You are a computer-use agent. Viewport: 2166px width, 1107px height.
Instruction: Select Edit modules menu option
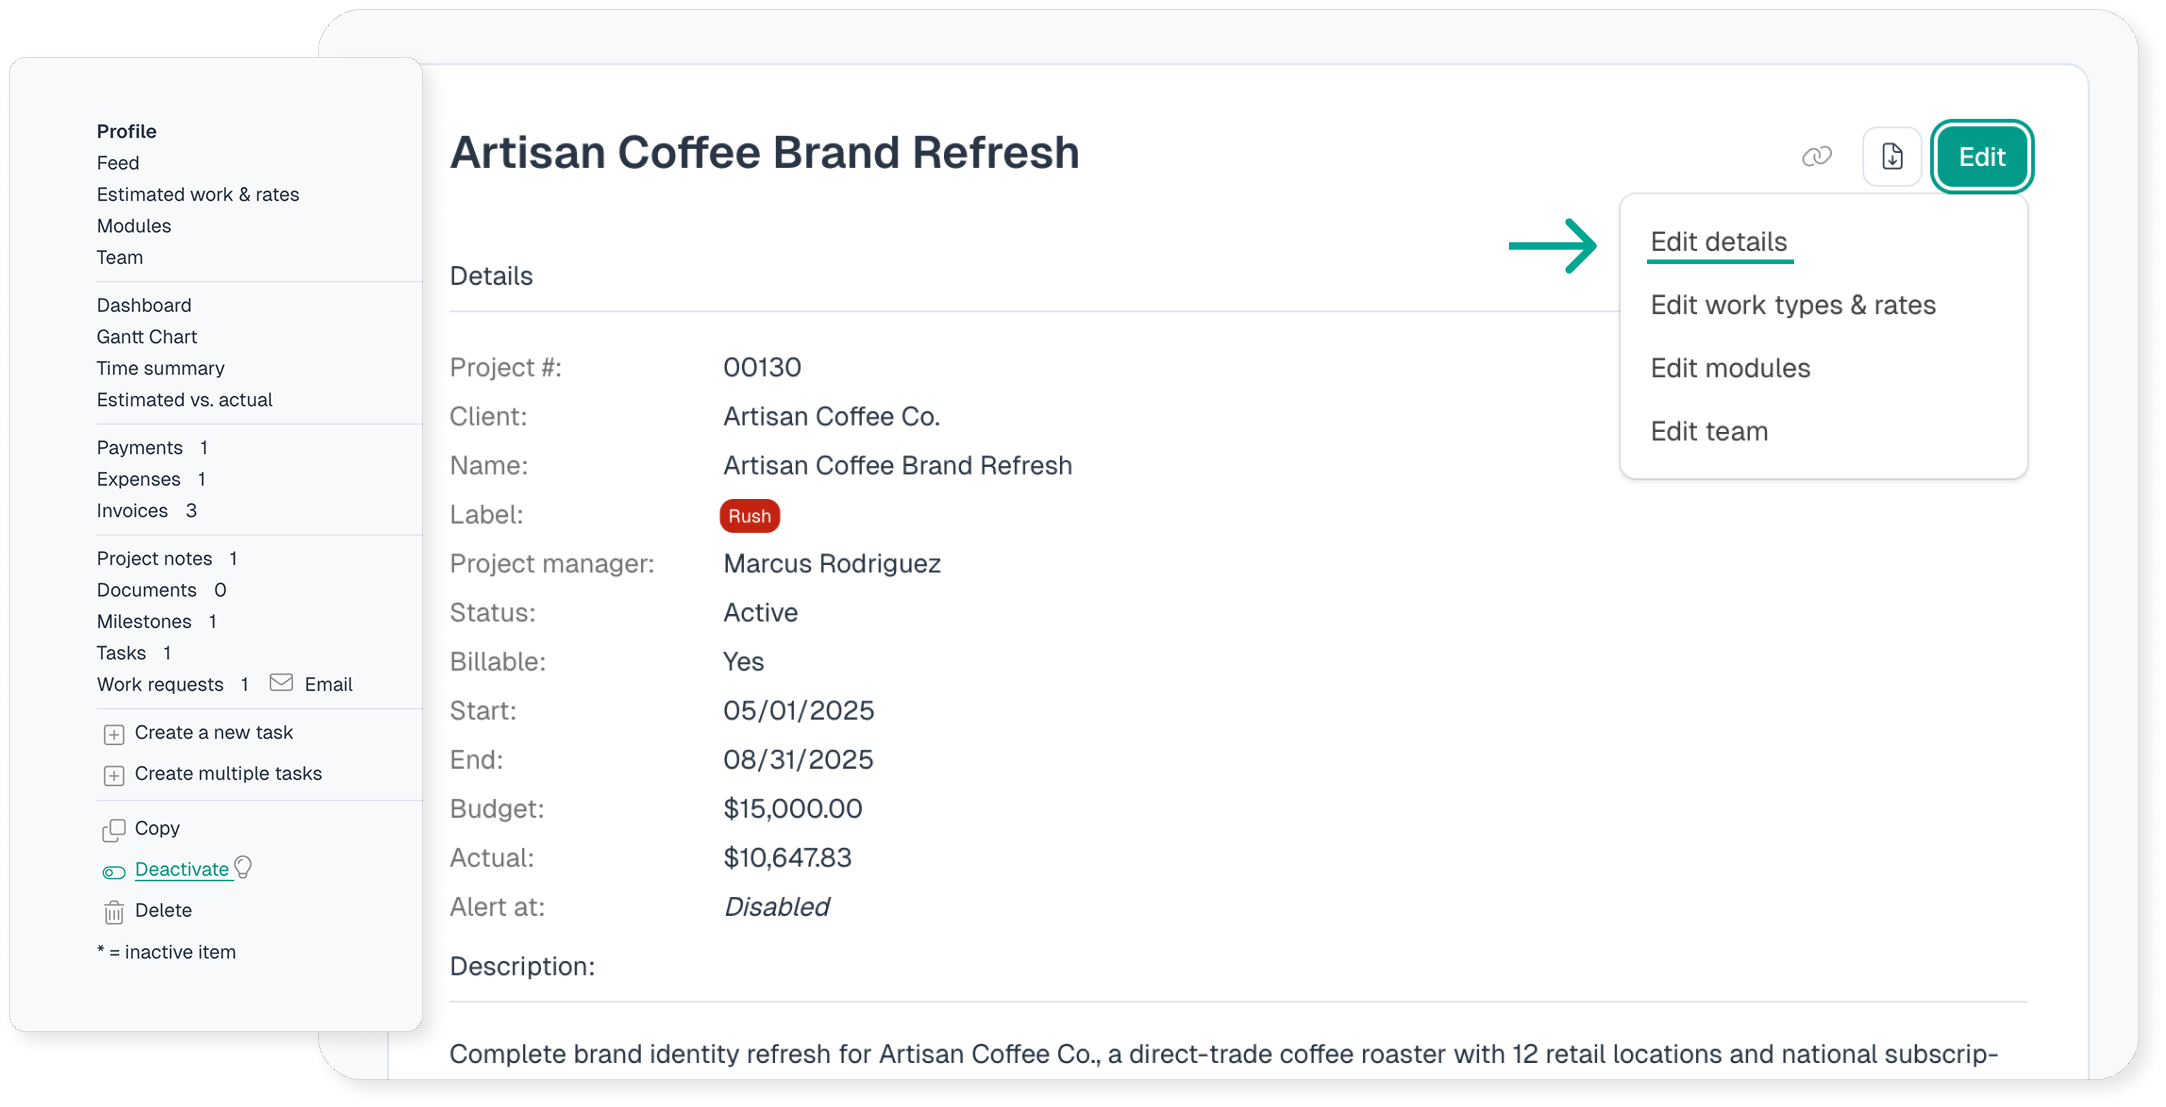click(x=1730, y=368)
